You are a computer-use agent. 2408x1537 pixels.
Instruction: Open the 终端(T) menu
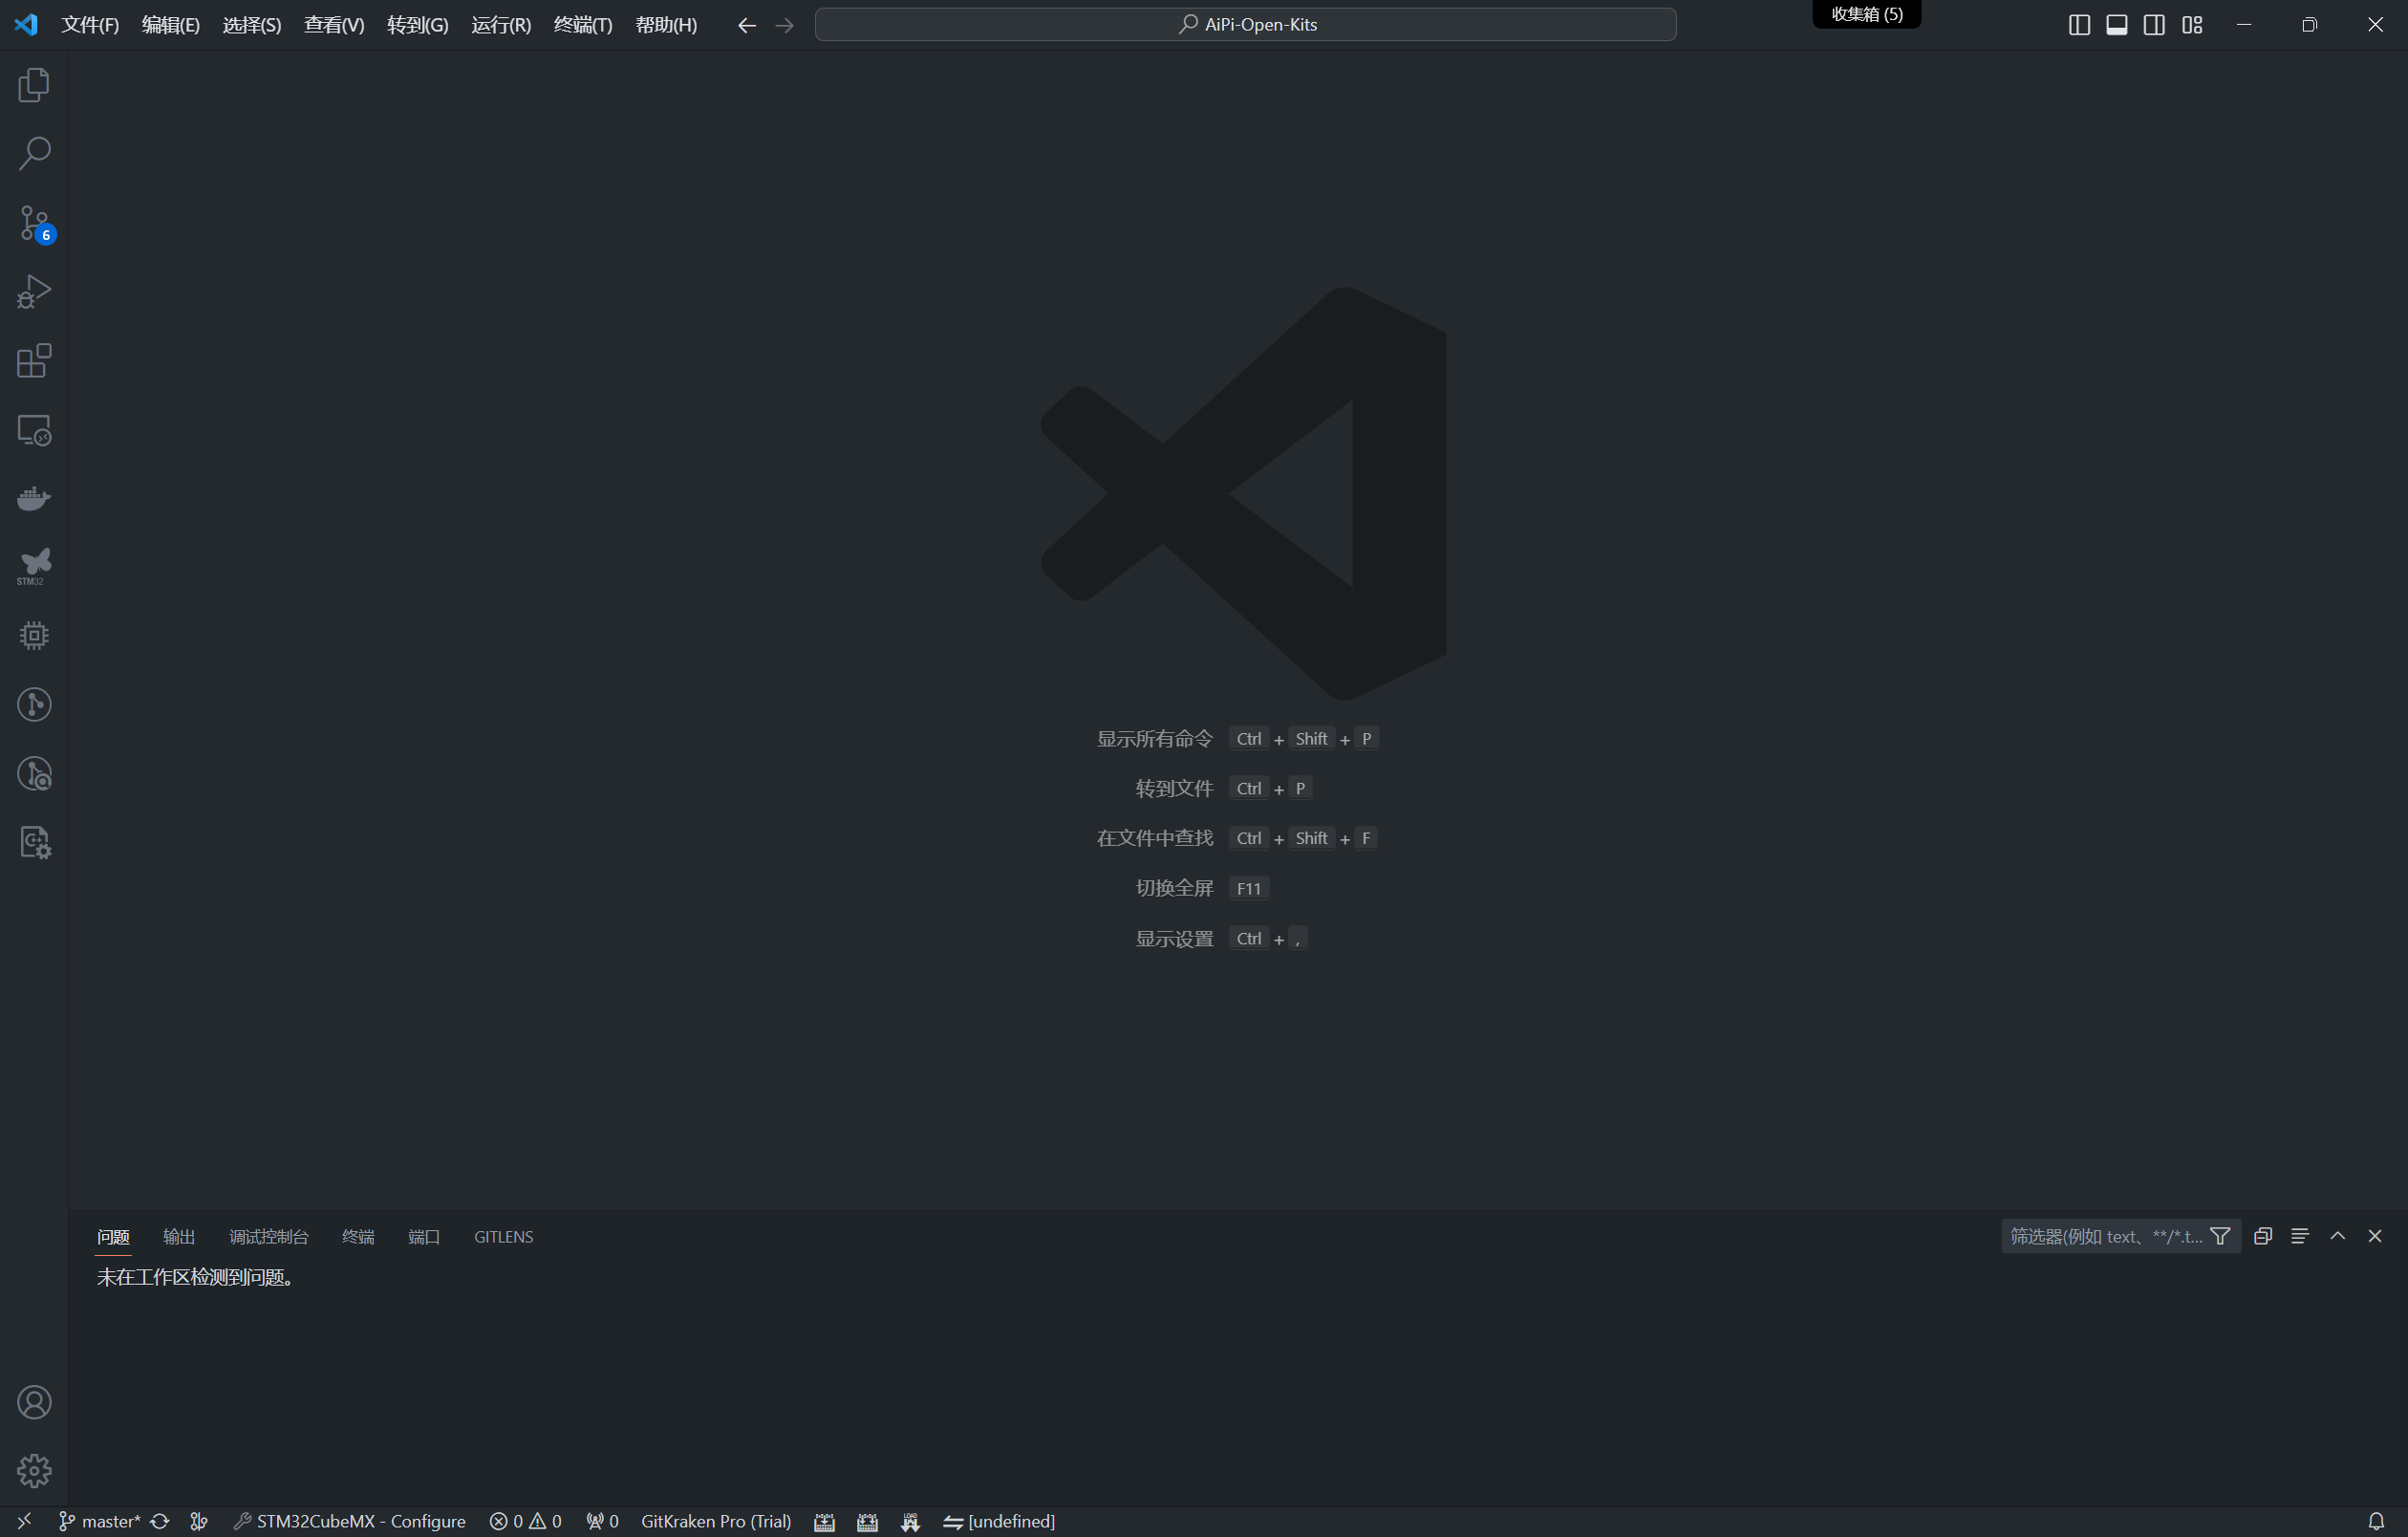583,25
